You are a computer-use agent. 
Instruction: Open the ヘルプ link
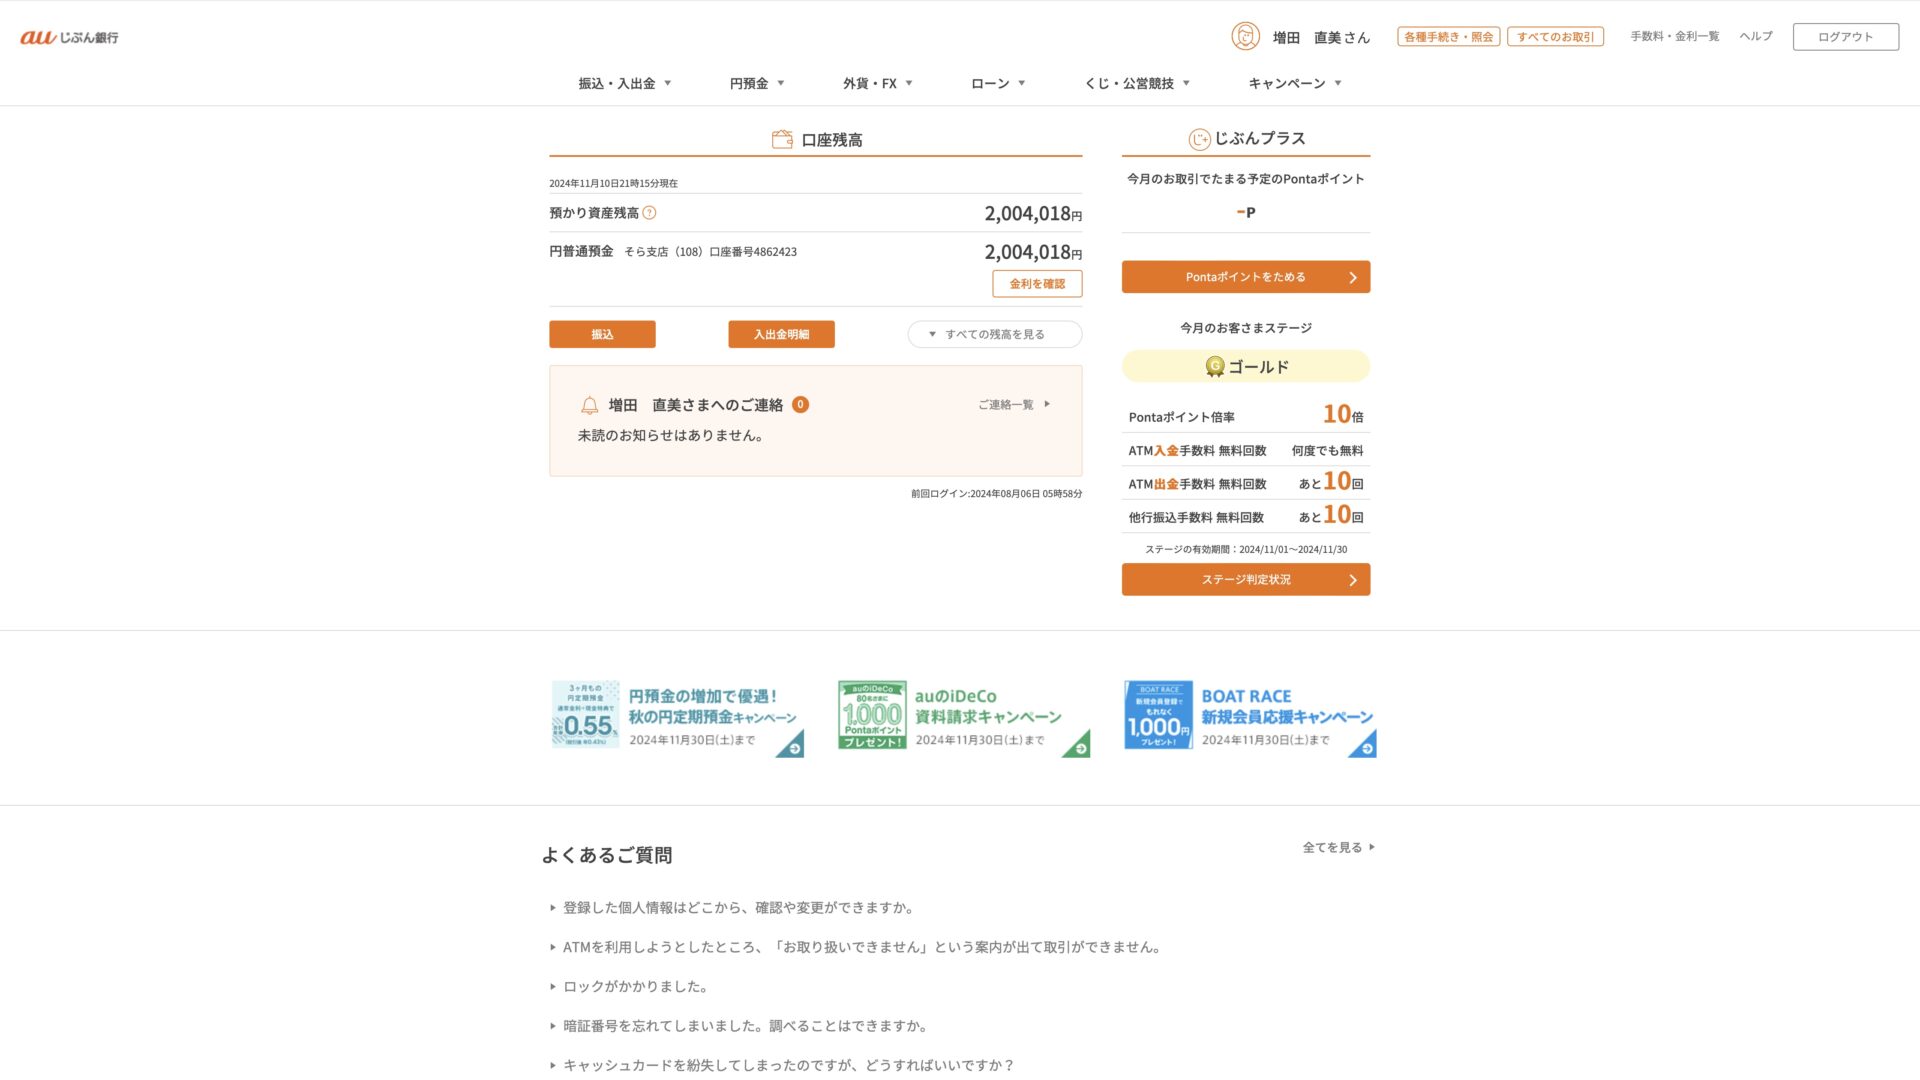coord(1755,36)
